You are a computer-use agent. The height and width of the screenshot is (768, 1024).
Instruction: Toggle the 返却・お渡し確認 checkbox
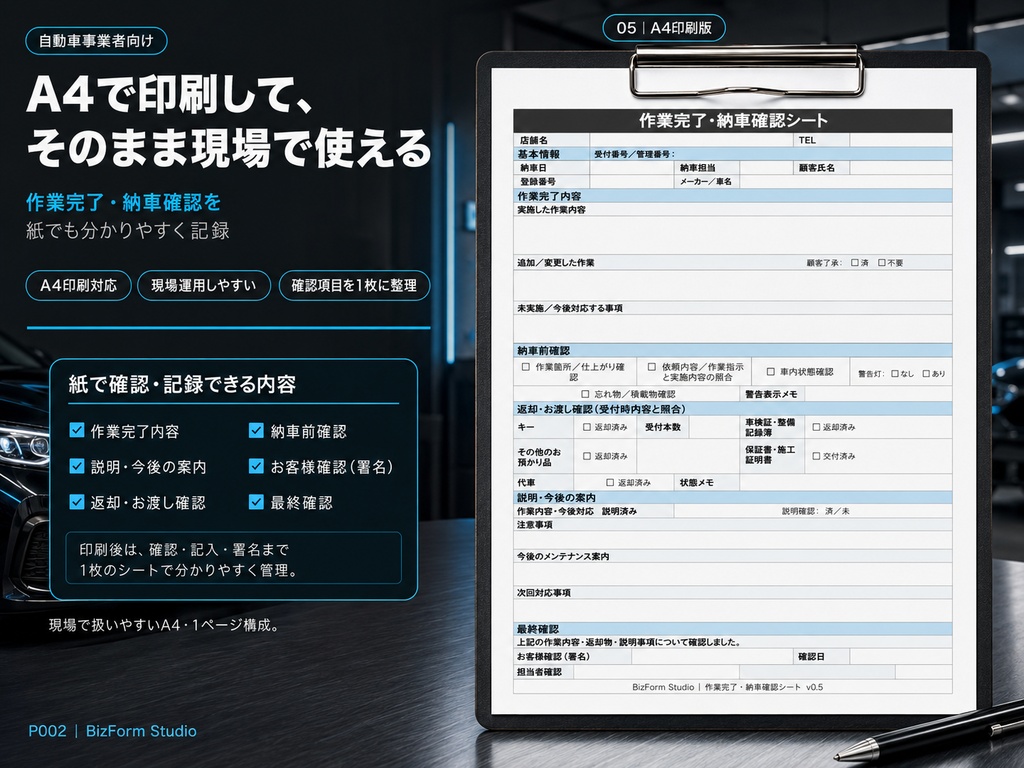[77, 502]
